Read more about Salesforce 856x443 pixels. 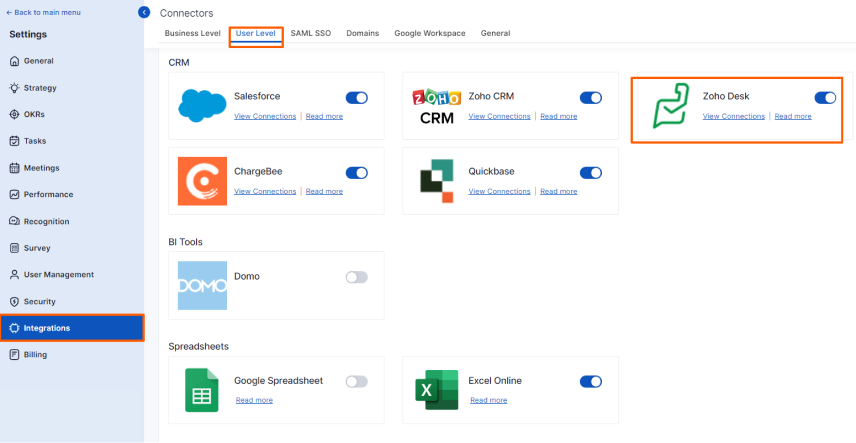(324, 116)
